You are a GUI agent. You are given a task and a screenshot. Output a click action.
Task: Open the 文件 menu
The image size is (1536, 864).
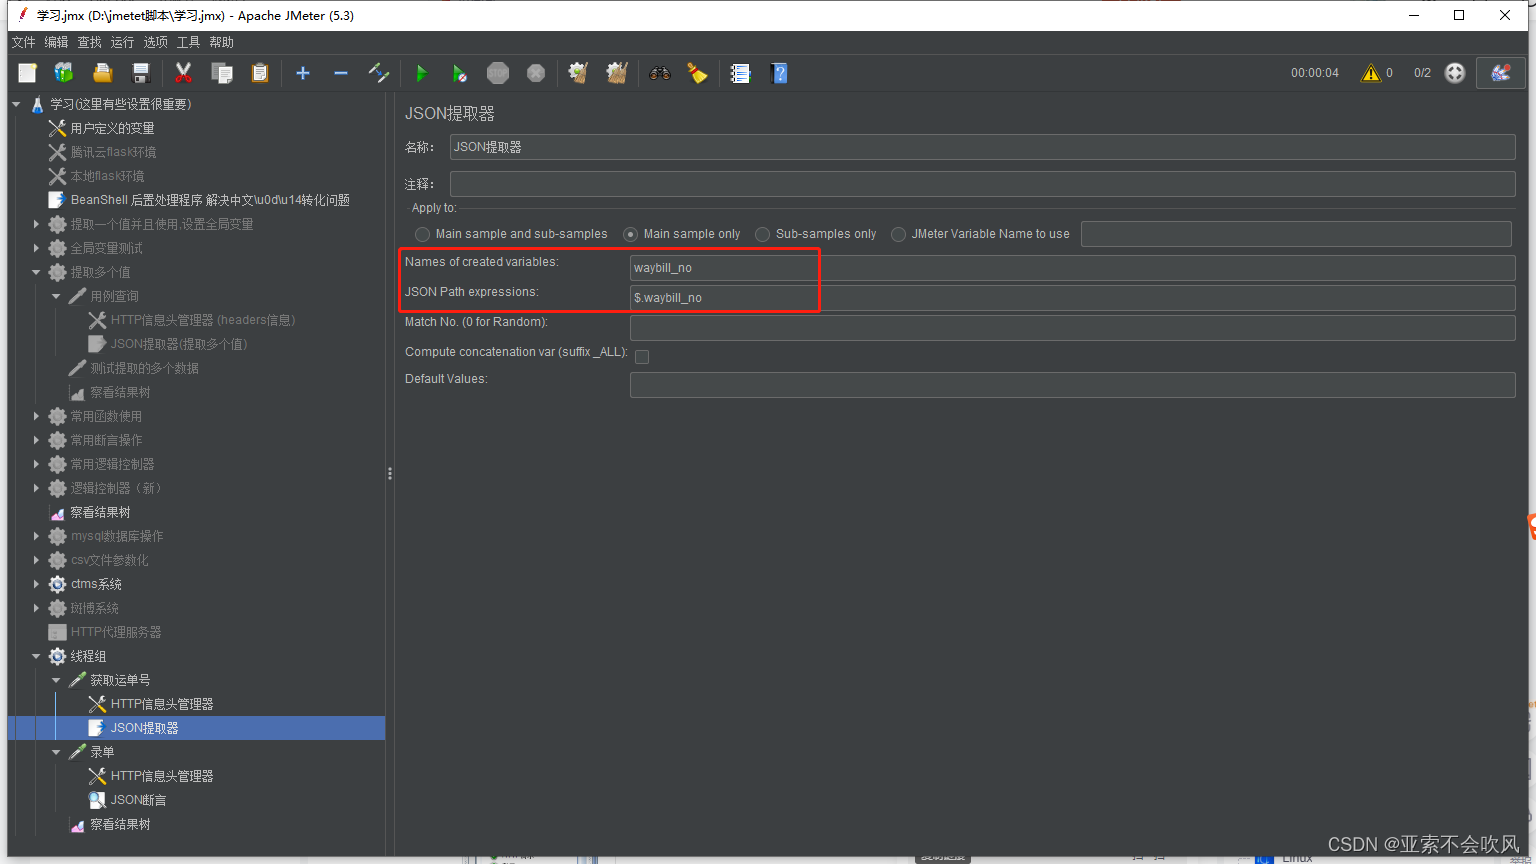[x=23, y=42]
